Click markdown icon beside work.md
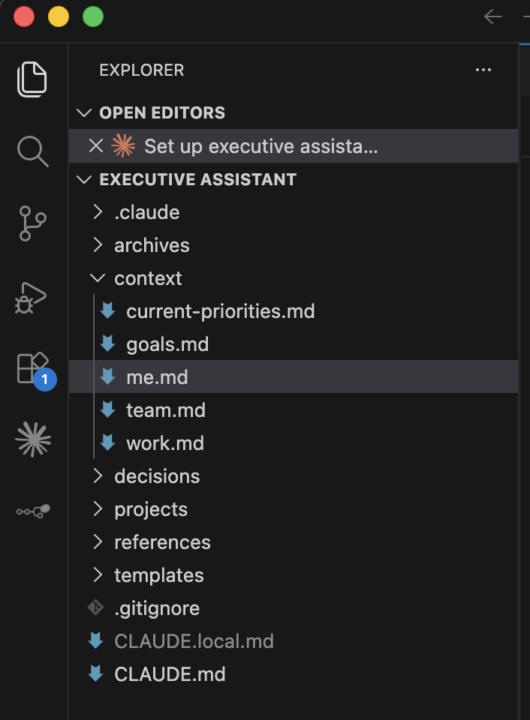 click(108, 443)
